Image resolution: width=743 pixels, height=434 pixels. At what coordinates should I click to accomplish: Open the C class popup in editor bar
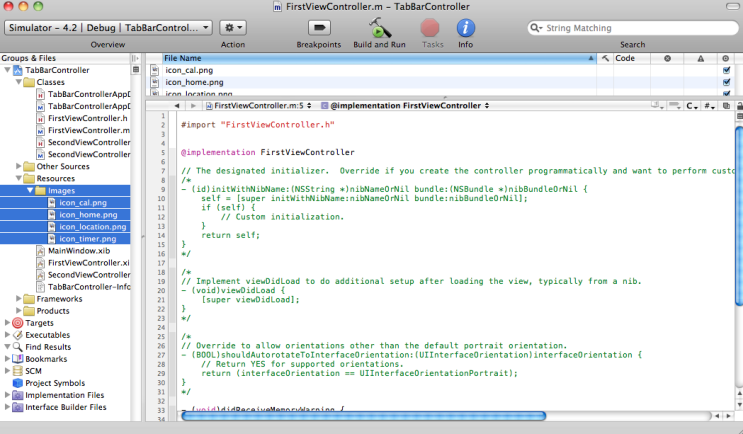692,106
